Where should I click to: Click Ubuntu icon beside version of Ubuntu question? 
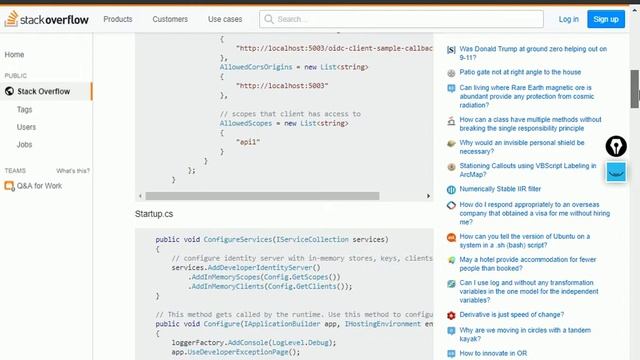pos(451,237)
